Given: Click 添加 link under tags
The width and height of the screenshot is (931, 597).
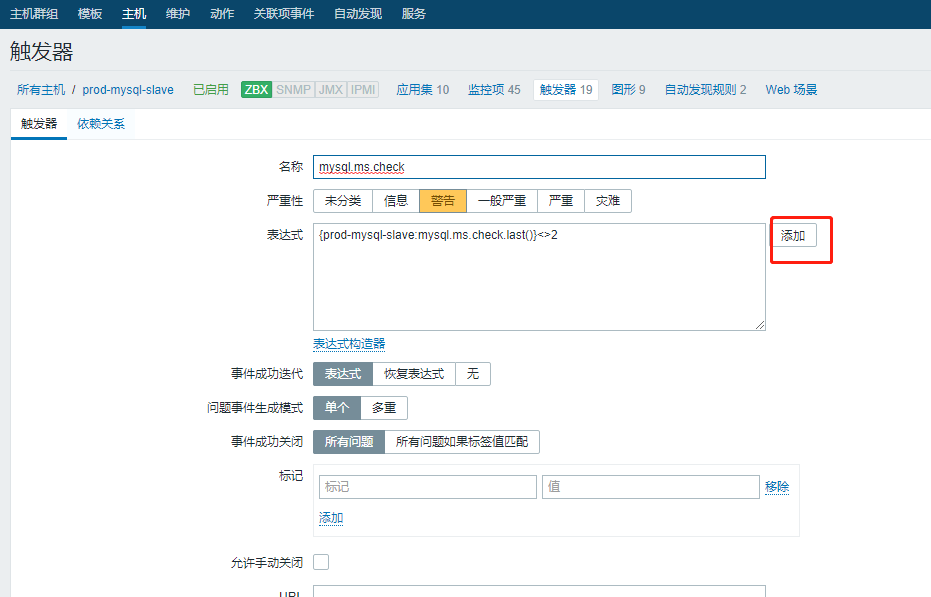Looking at the screenshot, I should pyautogui.click(x=331, y=518).
